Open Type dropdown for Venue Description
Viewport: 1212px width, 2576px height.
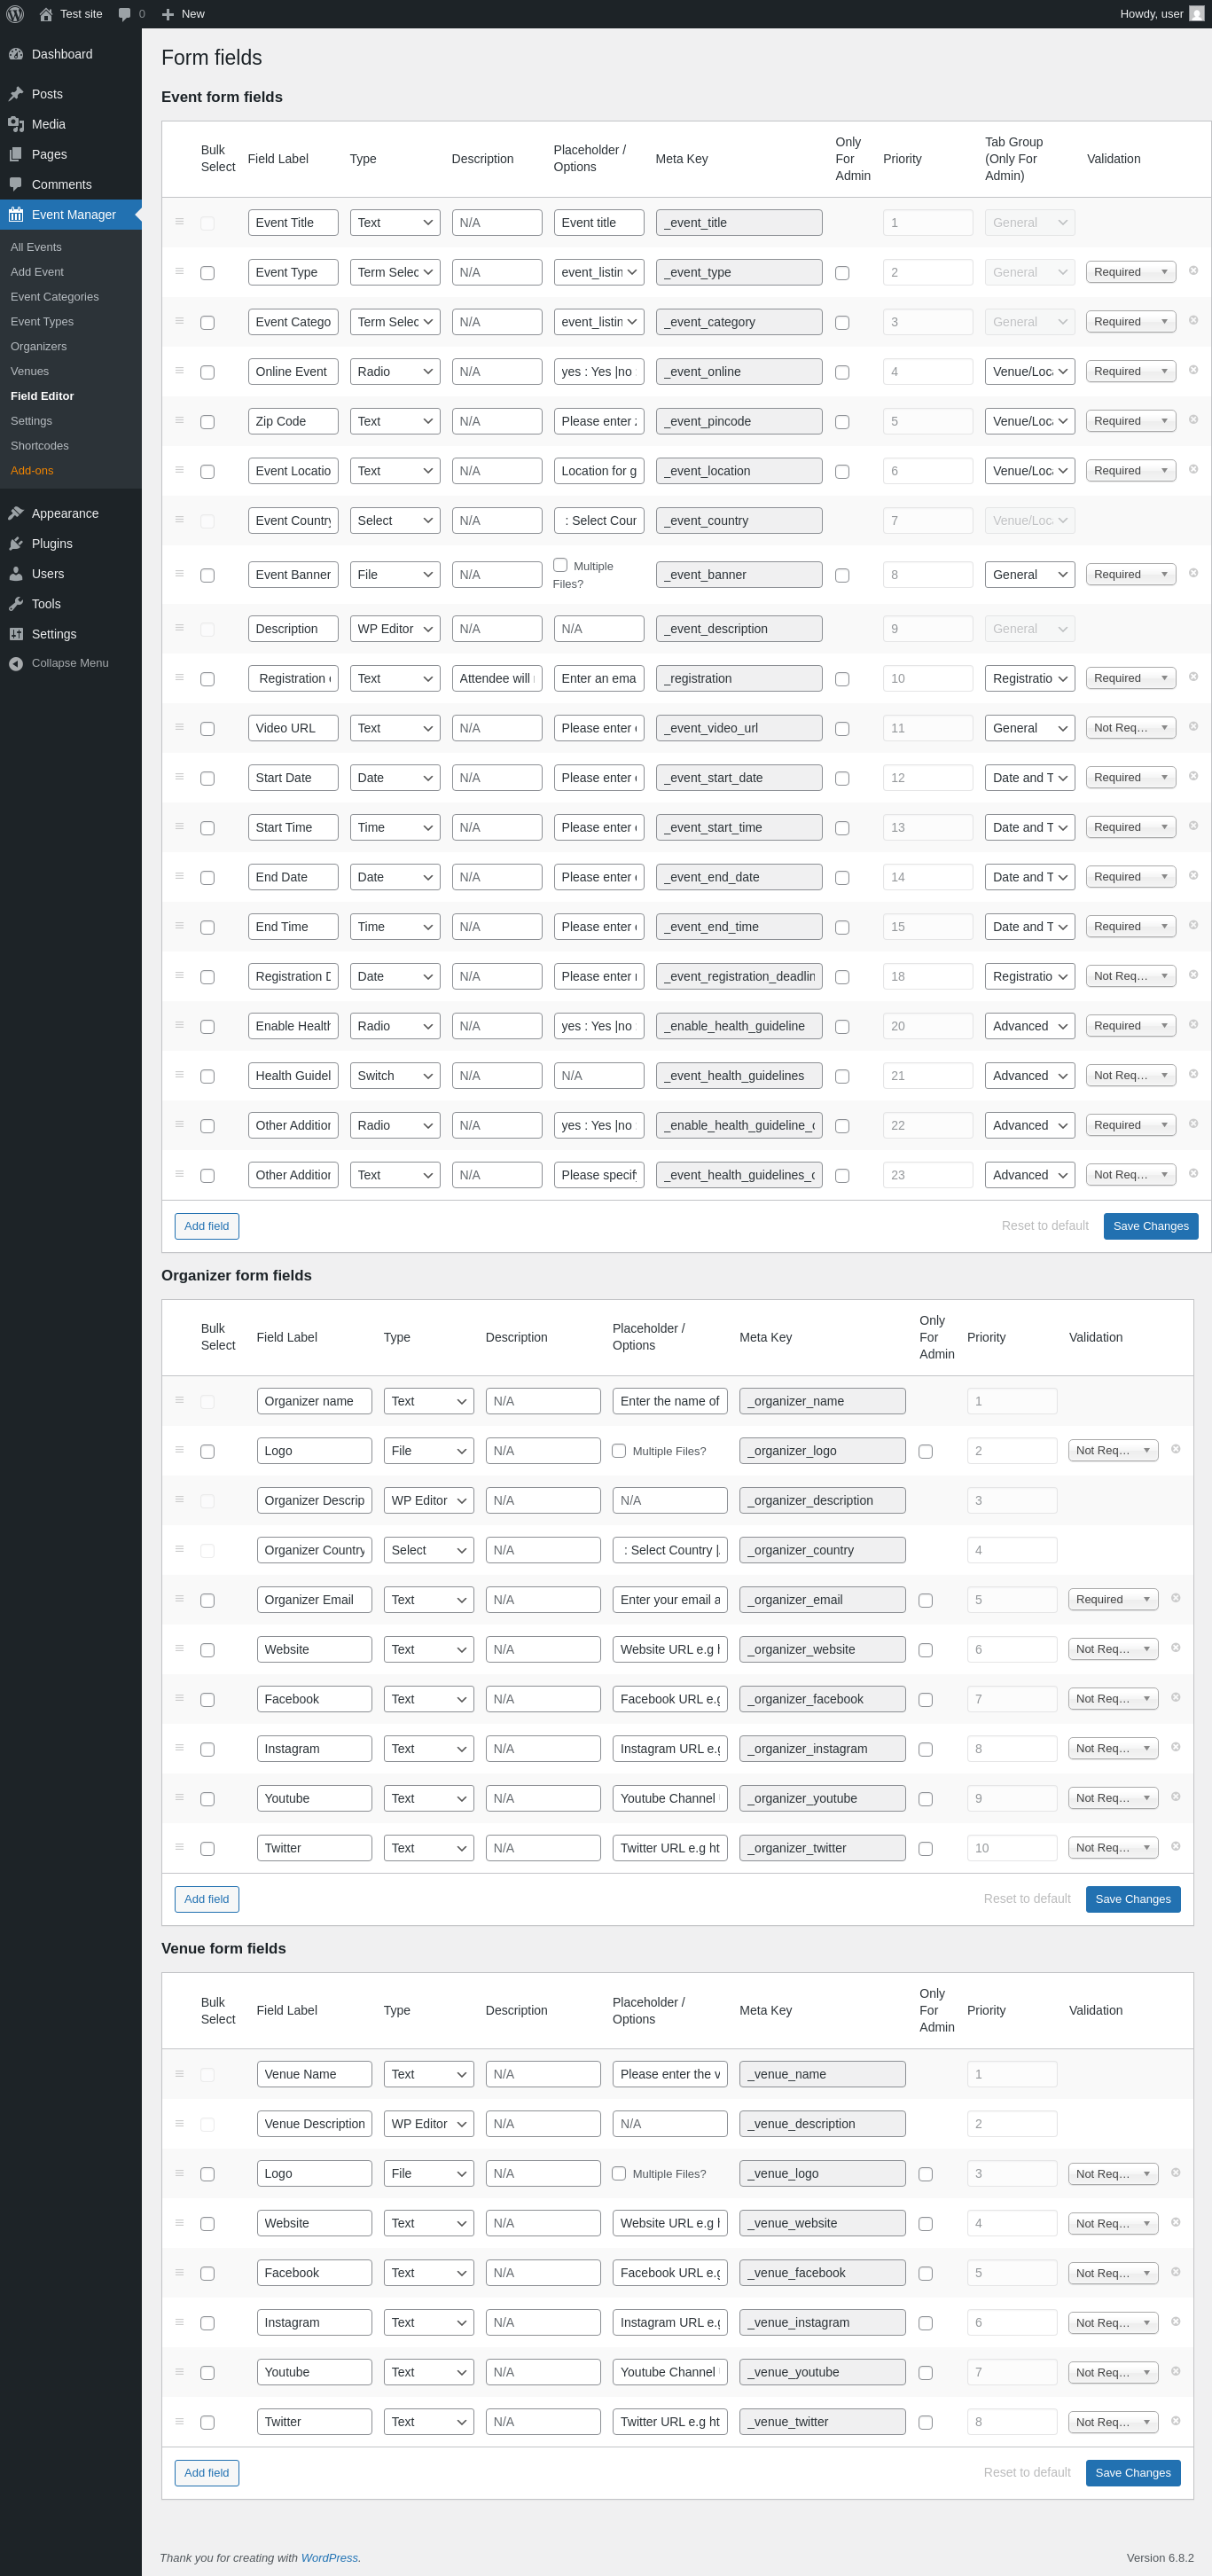click(x=429, y=2124)
